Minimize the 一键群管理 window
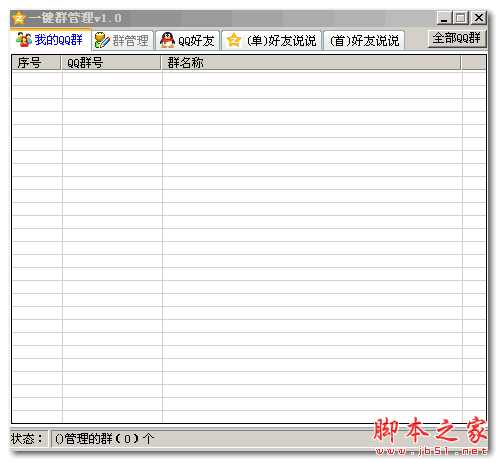 [x=444, y=18]
